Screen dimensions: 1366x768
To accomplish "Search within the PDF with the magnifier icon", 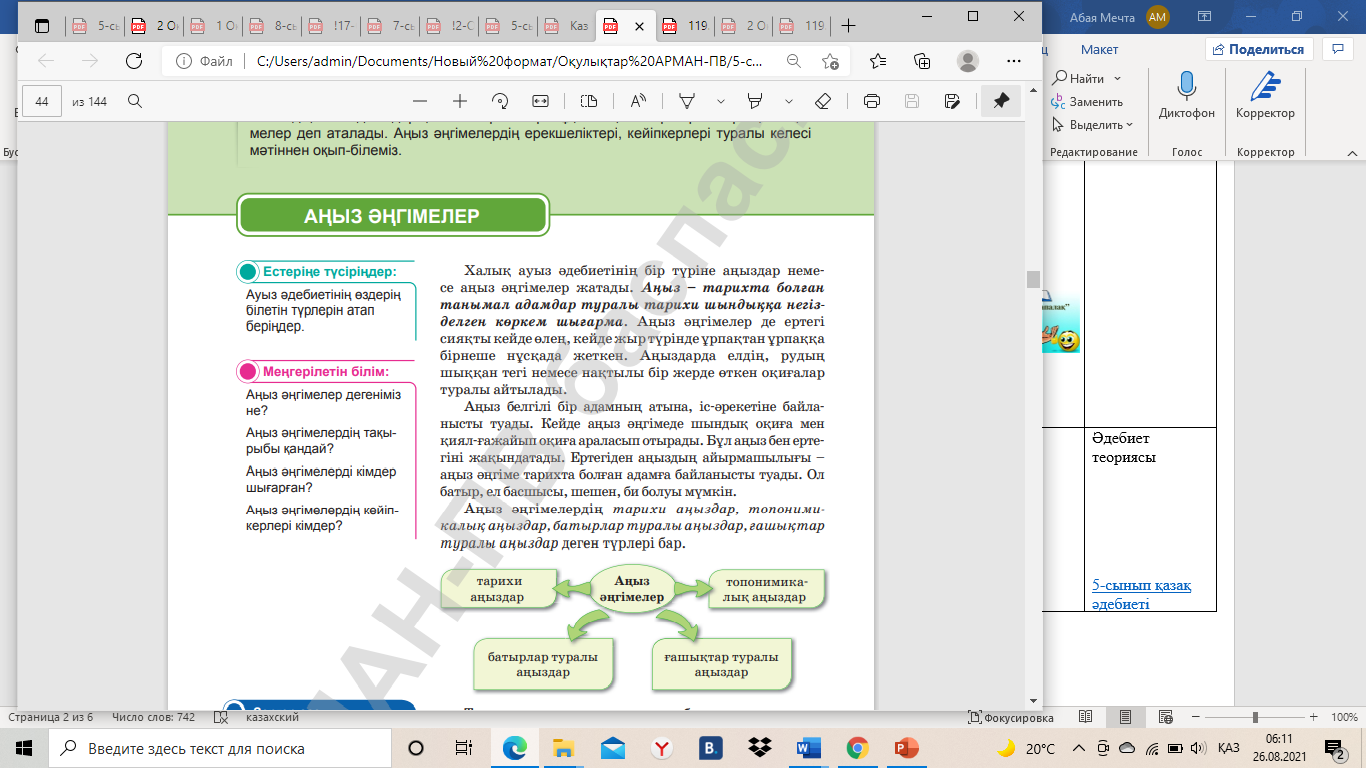I will [x=135, y=101].
